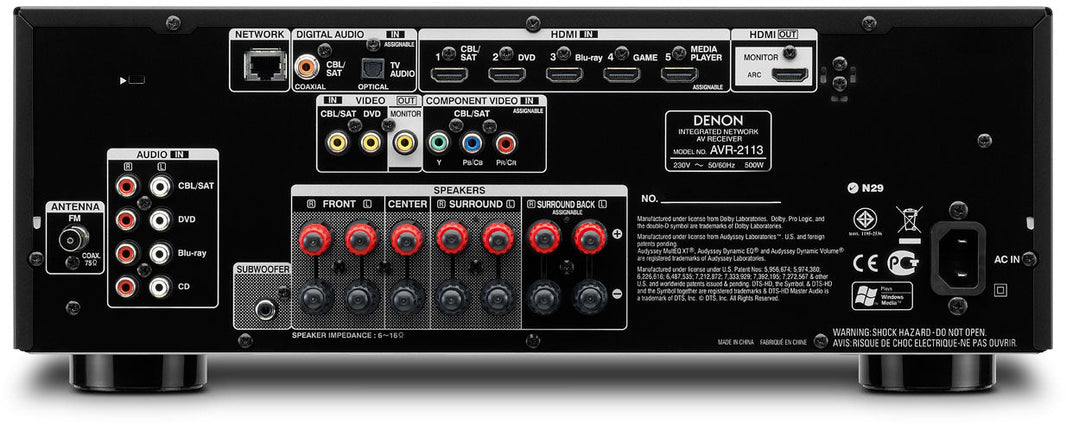
Task: Click the AC IN power socket
Action: click(958, 257)
